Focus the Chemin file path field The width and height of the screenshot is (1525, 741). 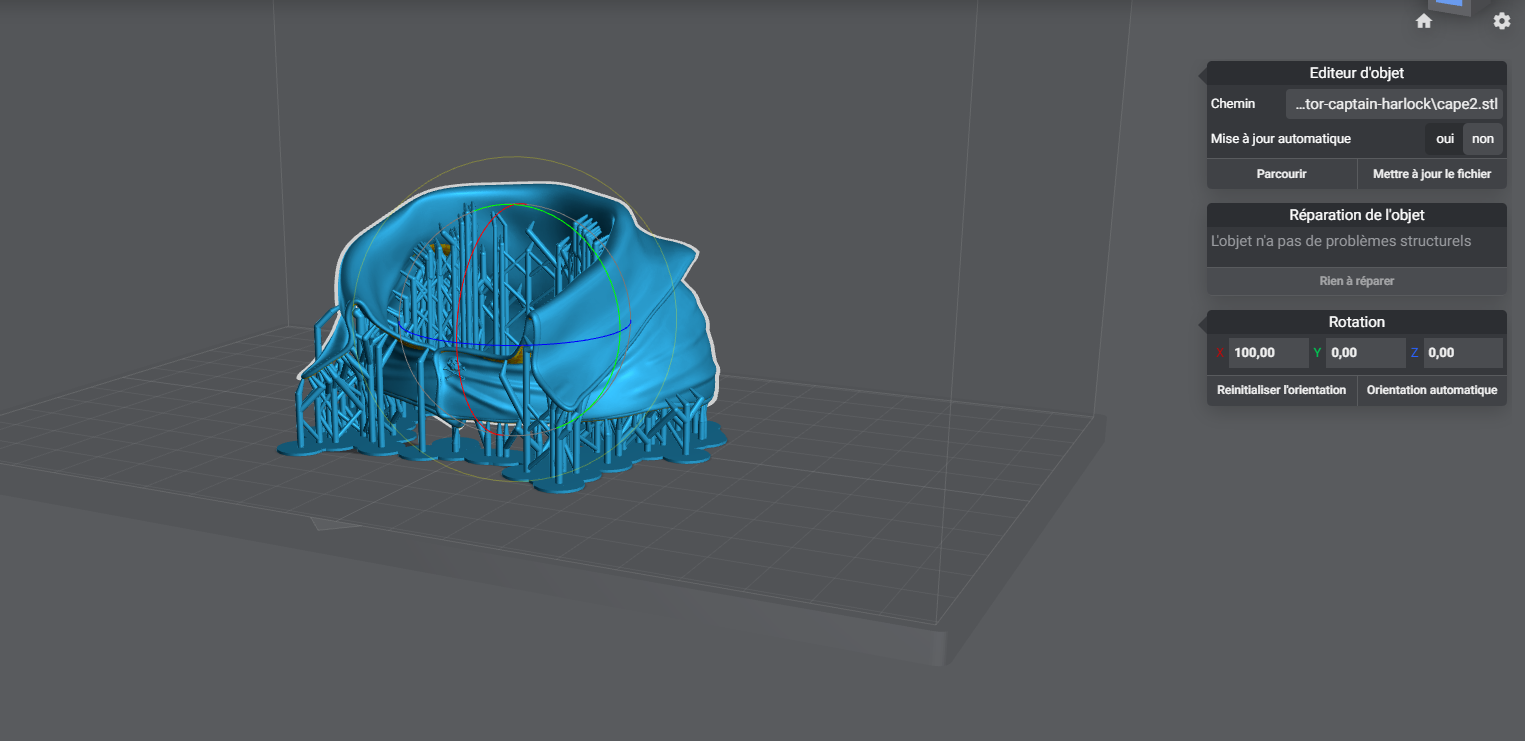pos(1394,104)
